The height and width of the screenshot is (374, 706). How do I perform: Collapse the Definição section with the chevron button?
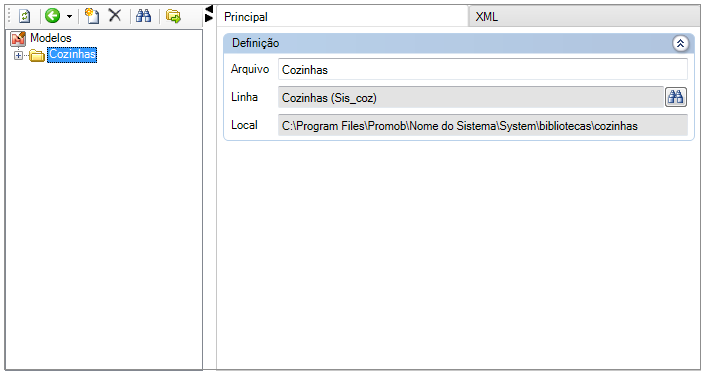(x=680, y=43)
